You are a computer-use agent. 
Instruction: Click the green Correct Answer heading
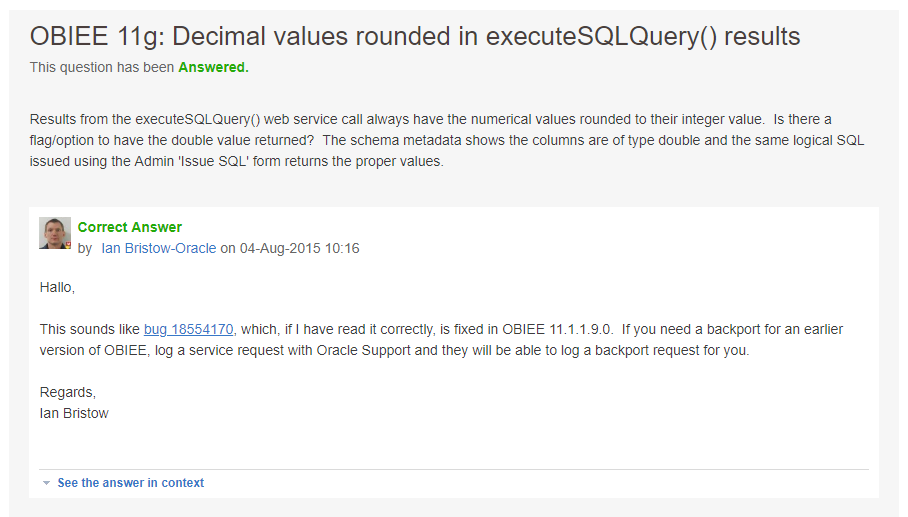tap(130, 227)
